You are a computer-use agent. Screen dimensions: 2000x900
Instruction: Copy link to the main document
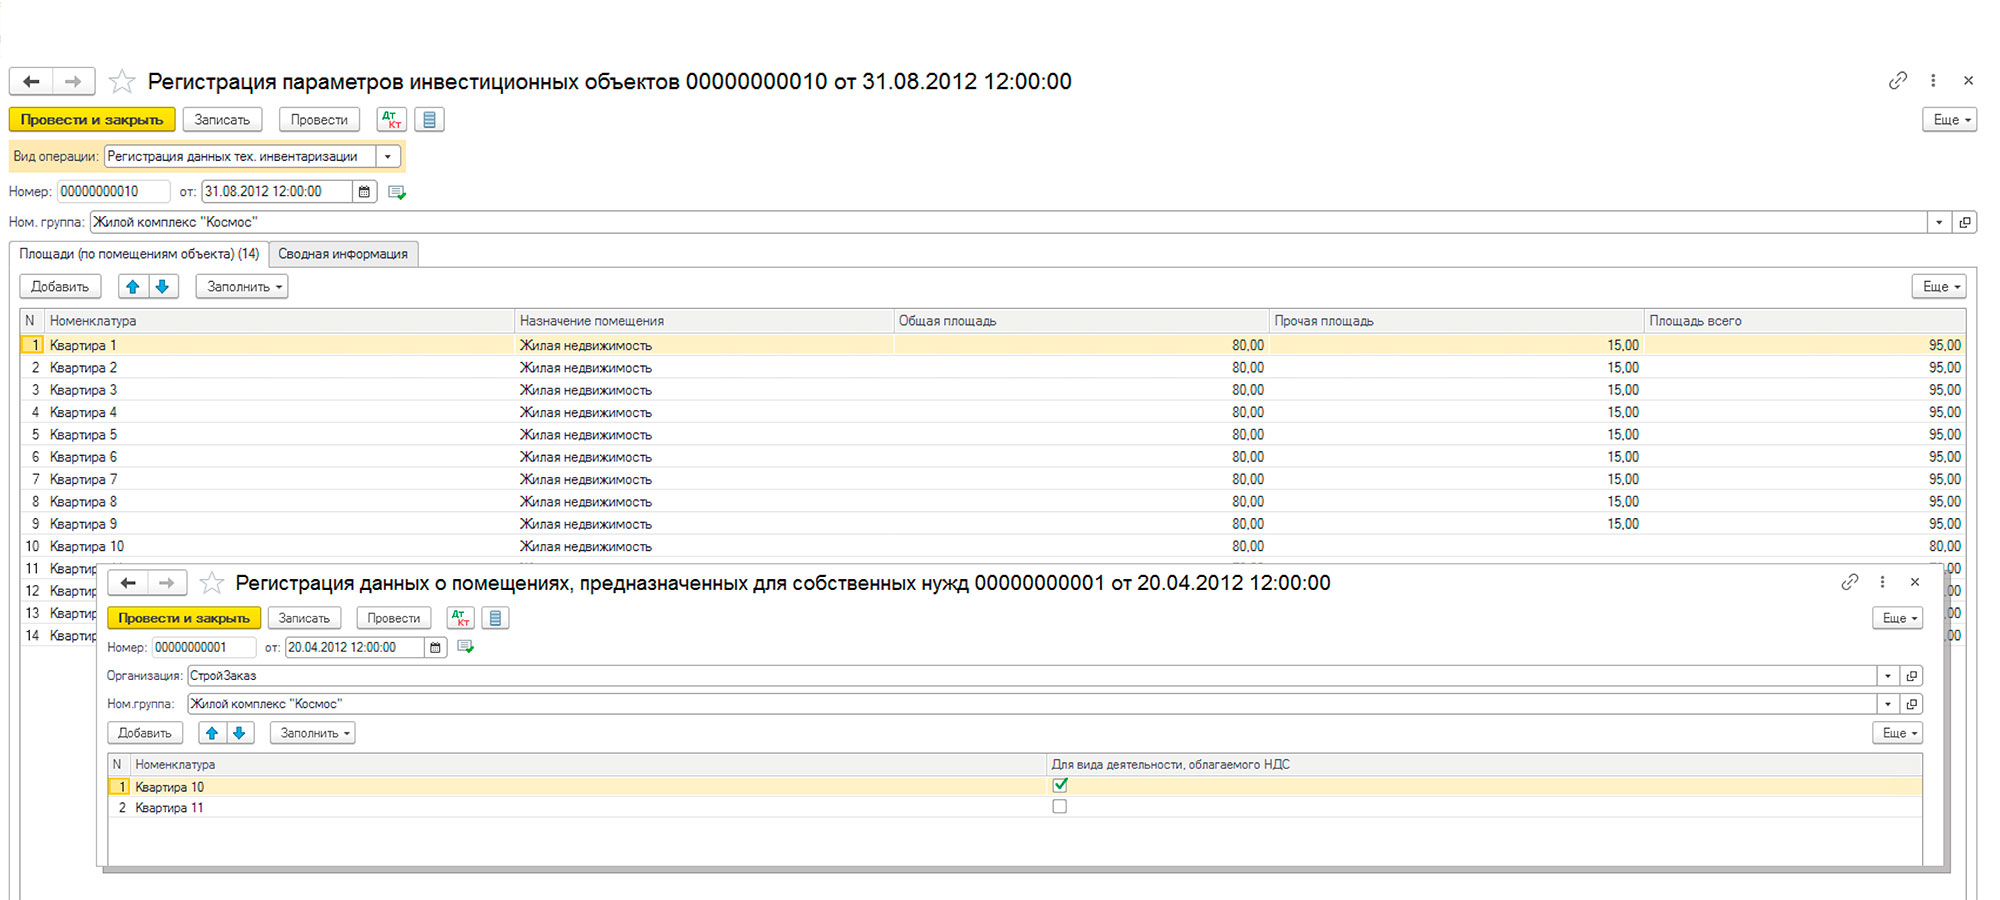(1897, 81)
